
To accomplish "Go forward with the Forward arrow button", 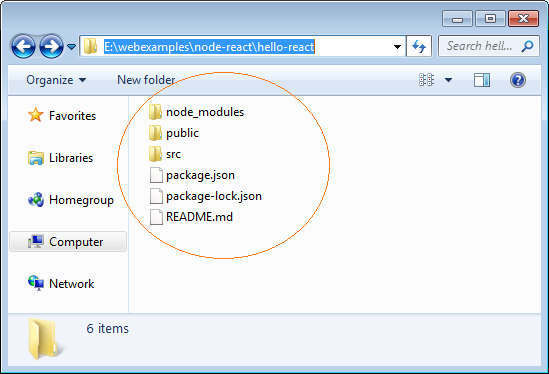I will (51, 47).
